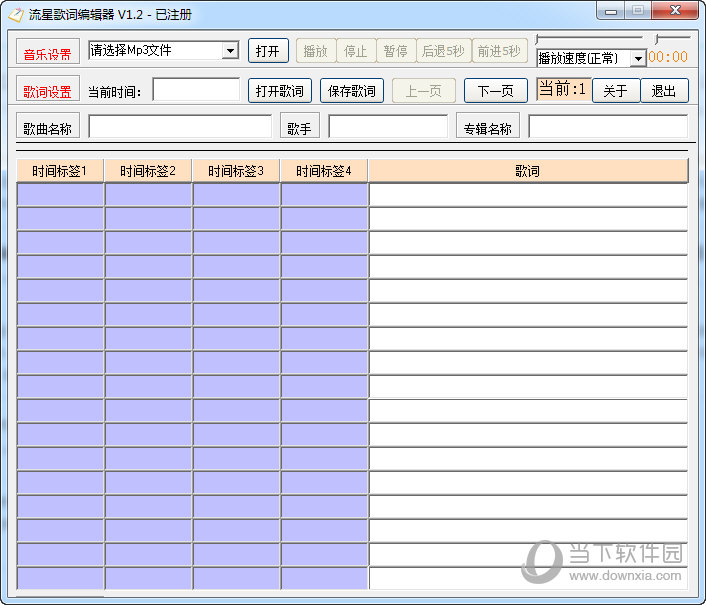Click the first lyric text row
This screenshot has height=605, width=706.
[529, 195]
